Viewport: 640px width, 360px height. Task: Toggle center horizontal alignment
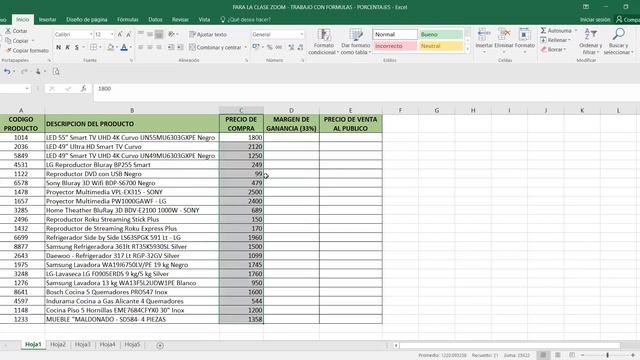click(150, 47)
